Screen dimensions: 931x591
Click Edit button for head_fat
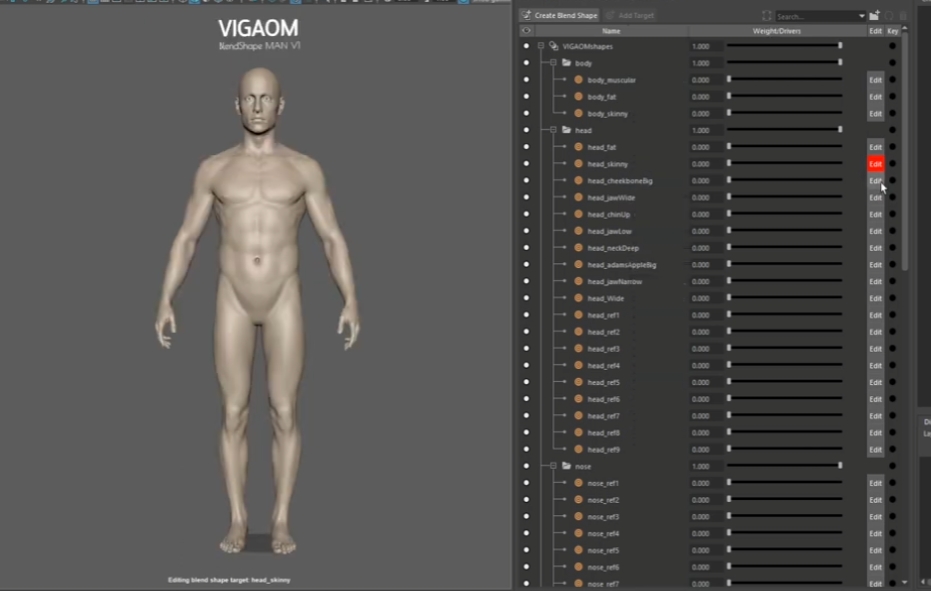(875, 147)
